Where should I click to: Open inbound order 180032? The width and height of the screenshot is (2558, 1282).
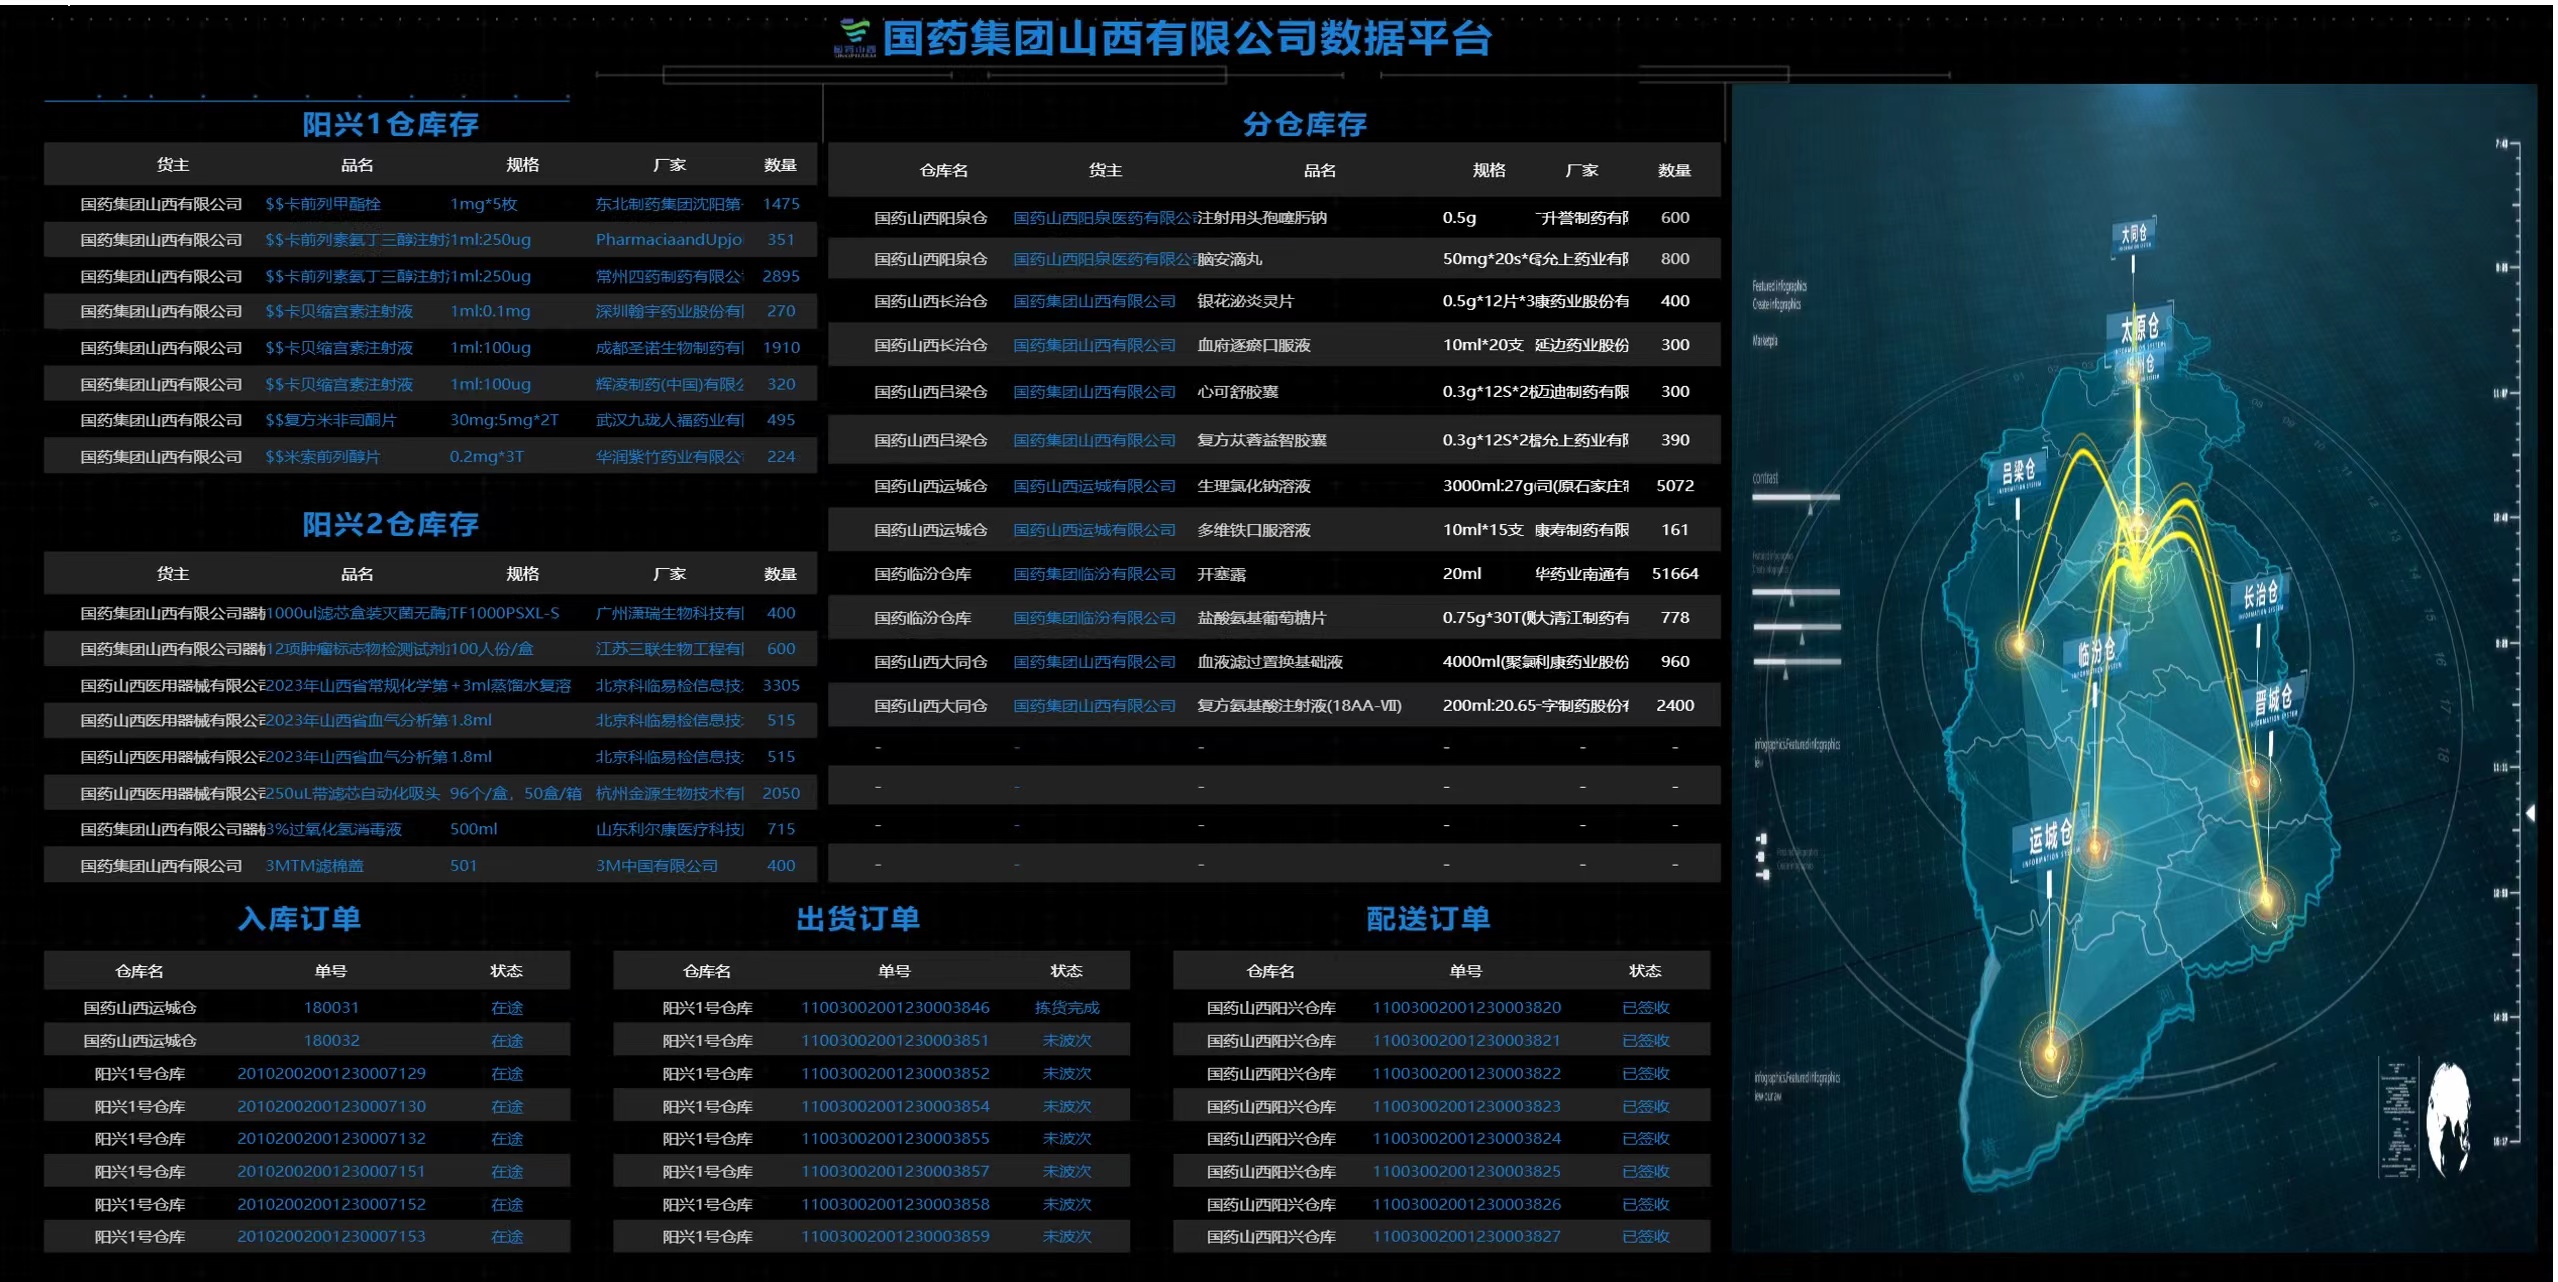coord(331,1041)
